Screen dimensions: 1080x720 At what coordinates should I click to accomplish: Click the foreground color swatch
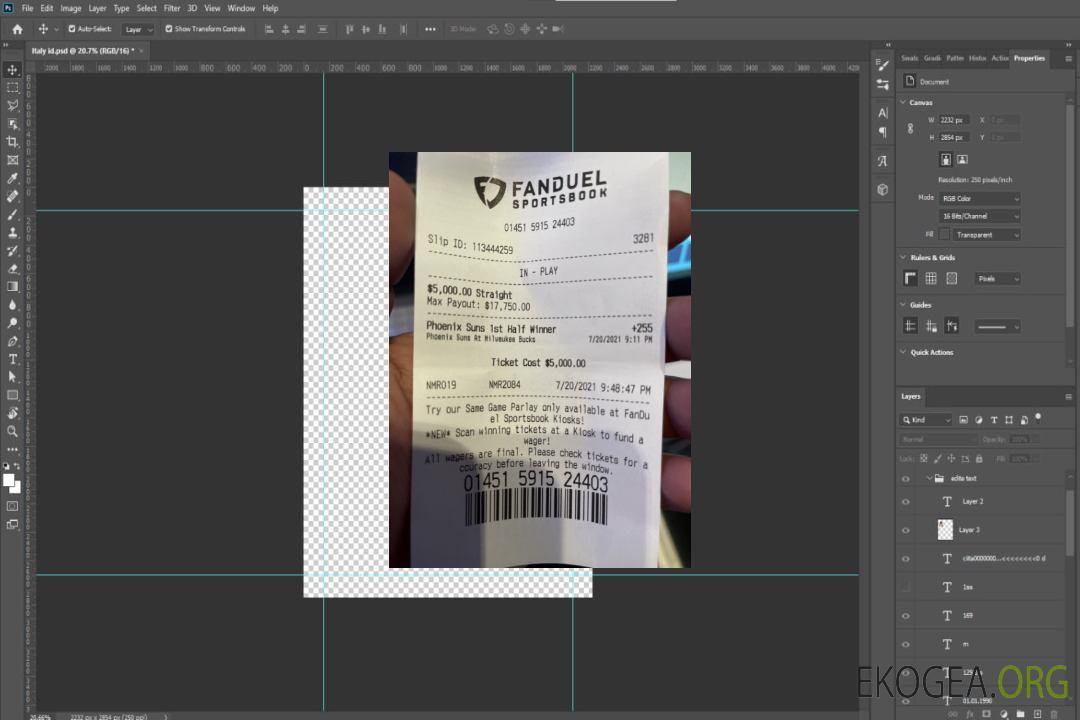[x=9, y=481]
